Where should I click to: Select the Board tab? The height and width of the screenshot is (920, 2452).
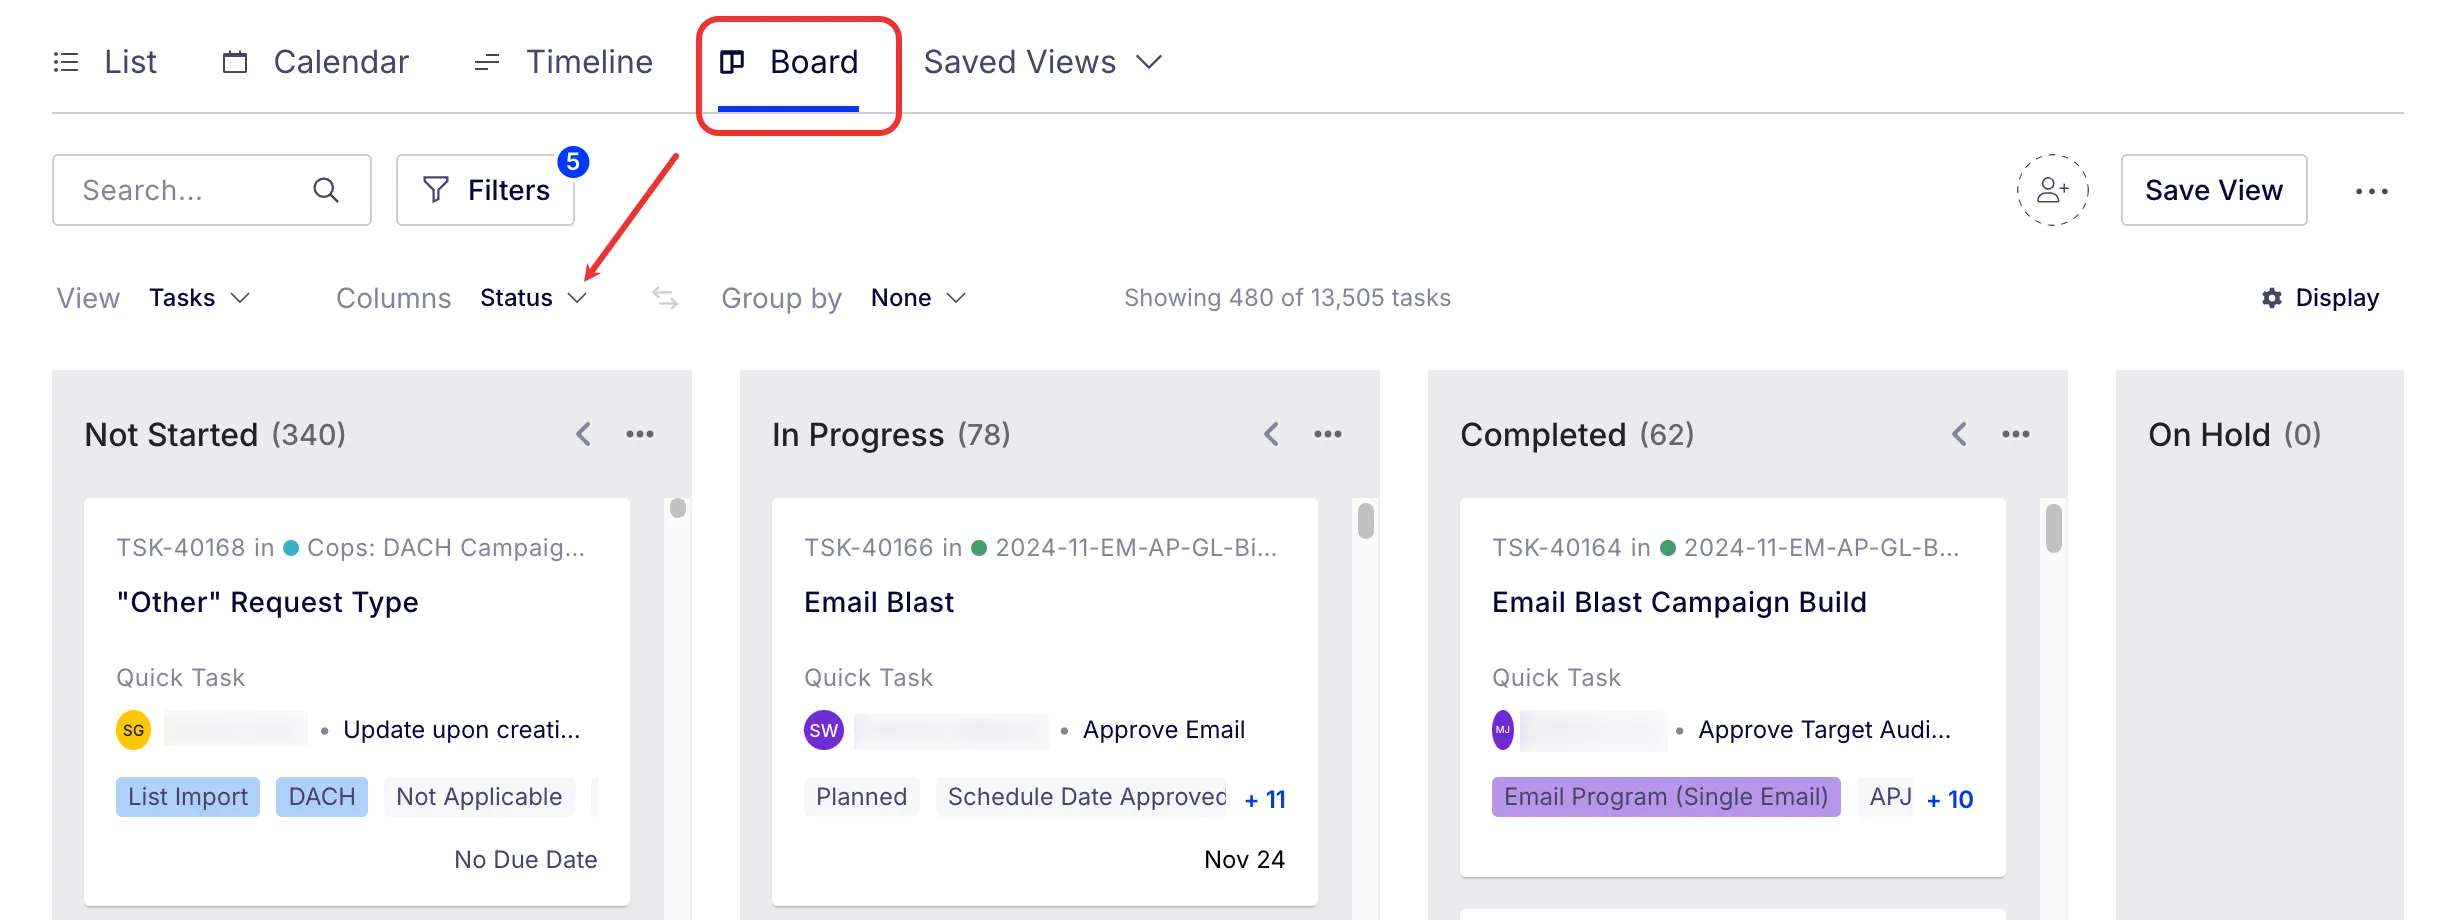[x=789, y=62]
